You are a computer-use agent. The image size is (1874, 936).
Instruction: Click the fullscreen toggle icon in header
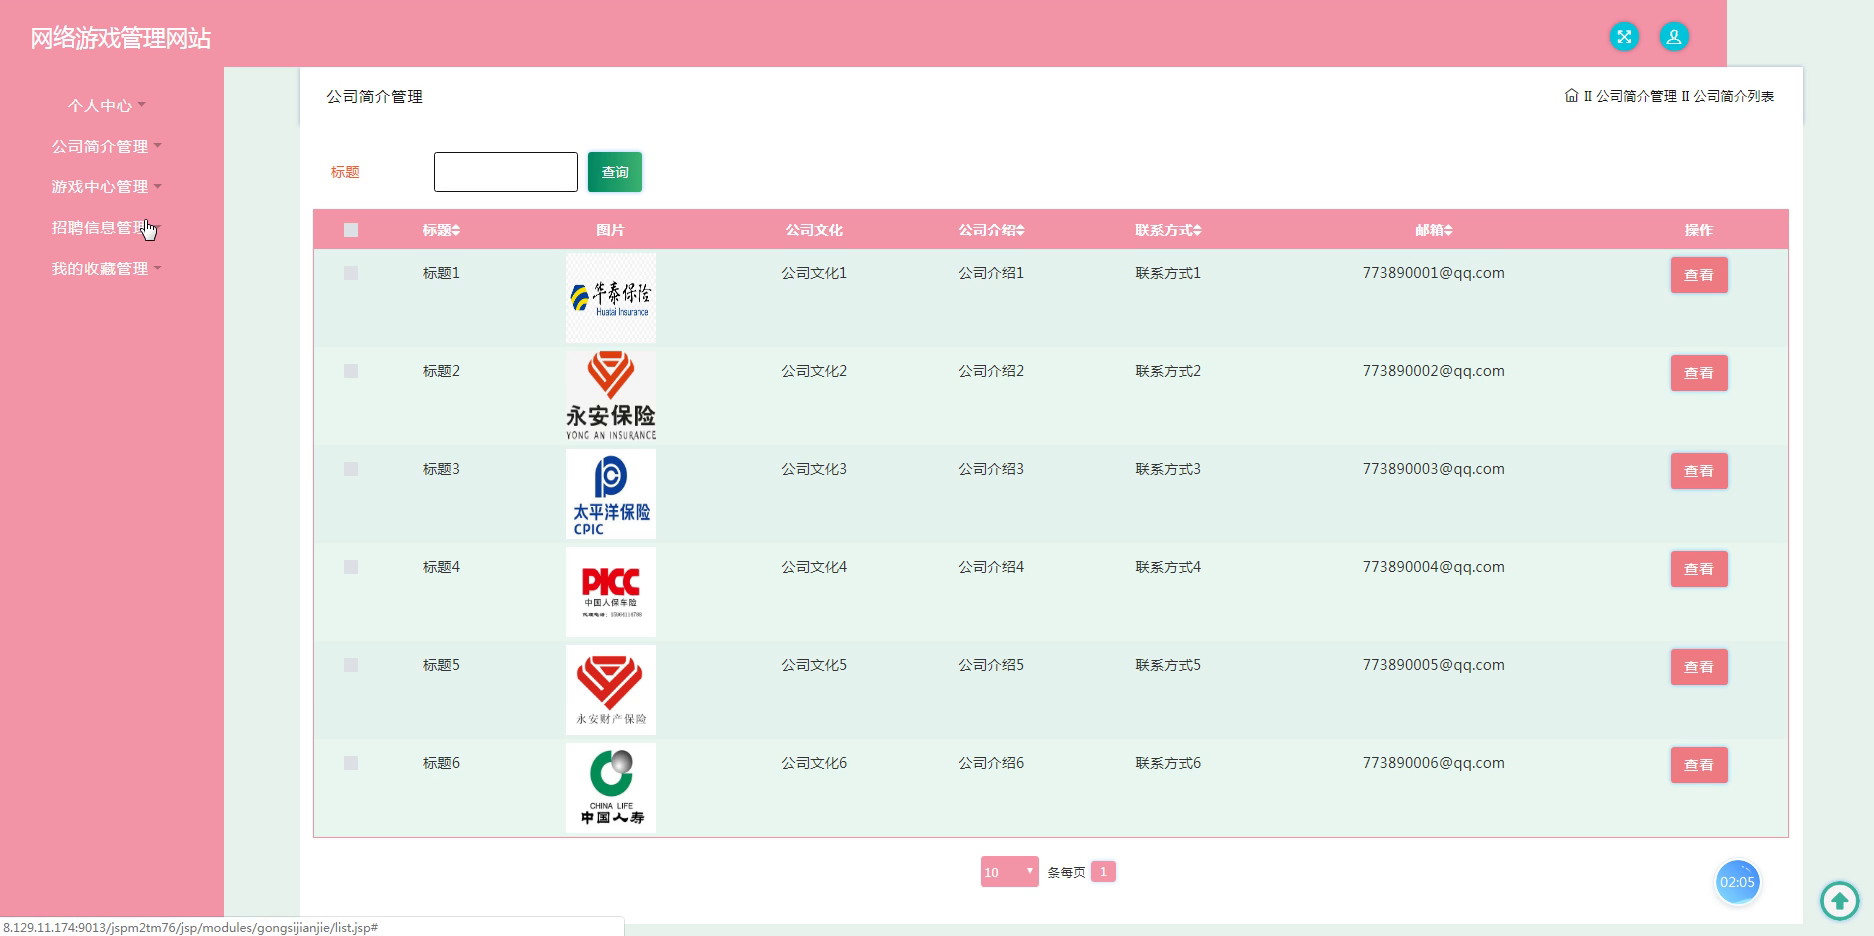point(1624,37)
